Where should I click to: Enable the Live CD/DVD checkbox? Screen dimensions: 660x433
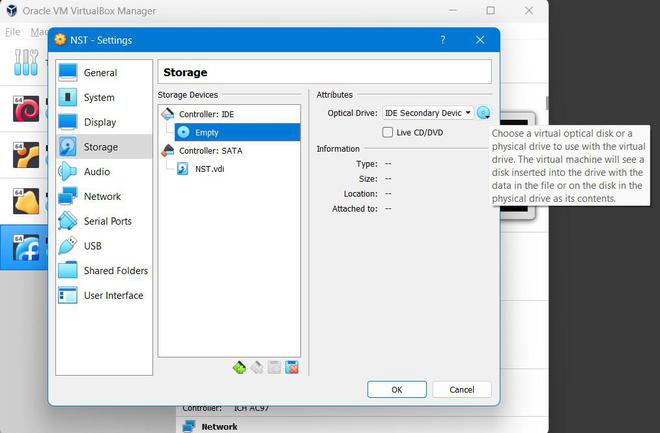click(387, 133)
